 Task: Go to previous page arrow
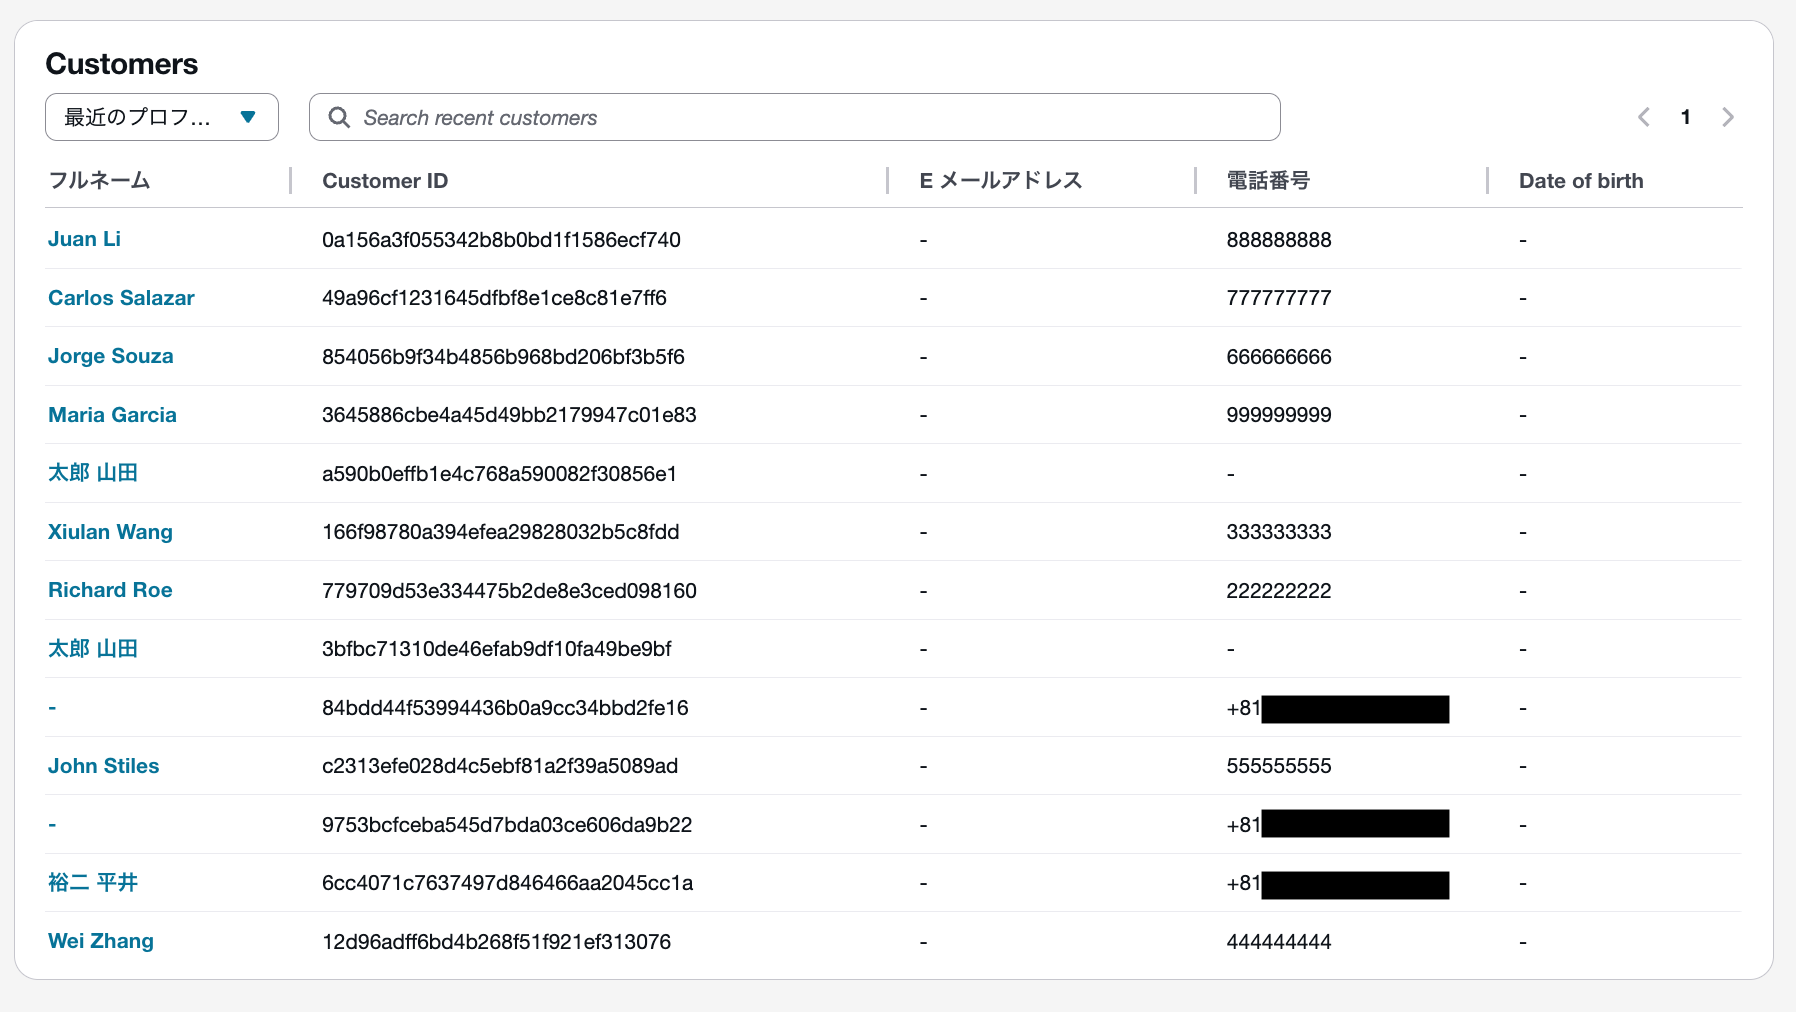pyautogui.click(x=1644, y=117)
